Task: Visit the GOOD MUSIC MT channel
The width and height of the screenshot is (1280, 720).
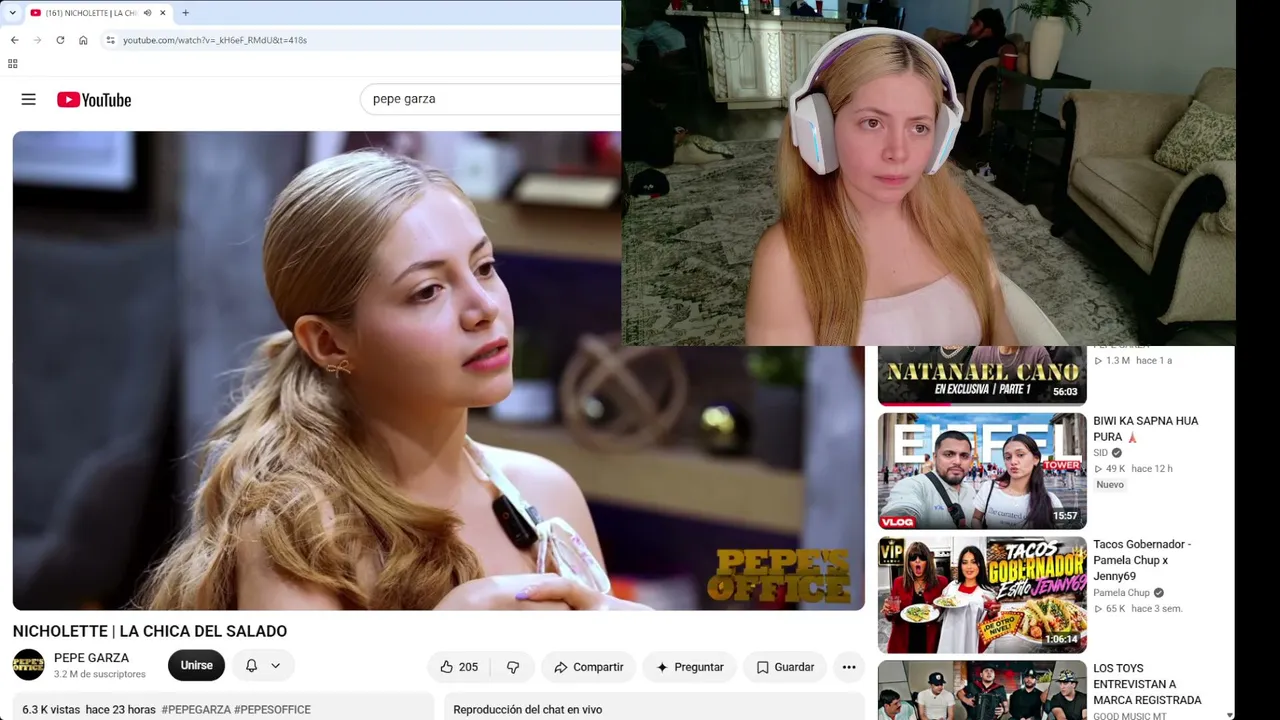Action: (1130, 716)
